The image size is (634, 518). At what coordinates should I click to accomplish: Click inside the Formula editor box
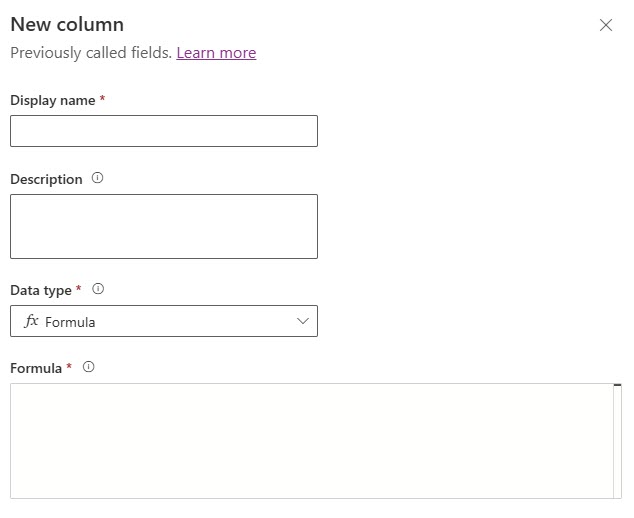pos(310,440)
